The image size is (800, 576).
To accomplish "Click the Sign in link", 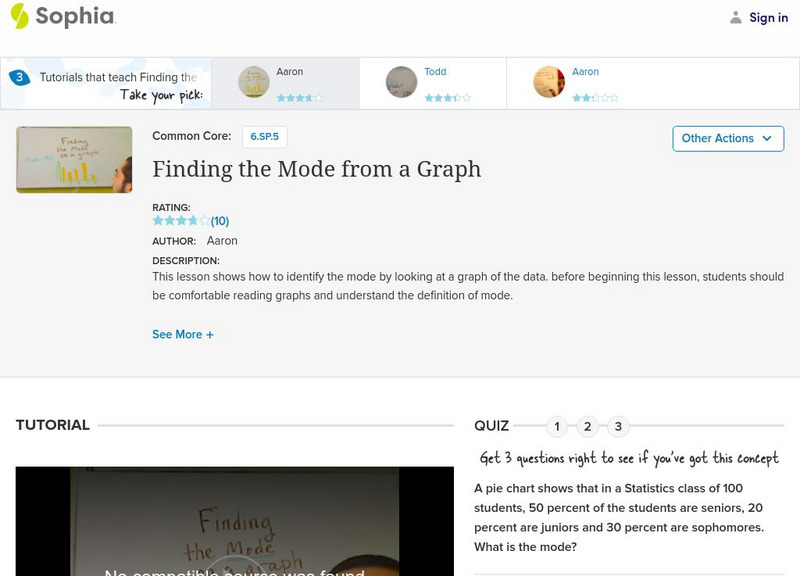I will 768,17.
